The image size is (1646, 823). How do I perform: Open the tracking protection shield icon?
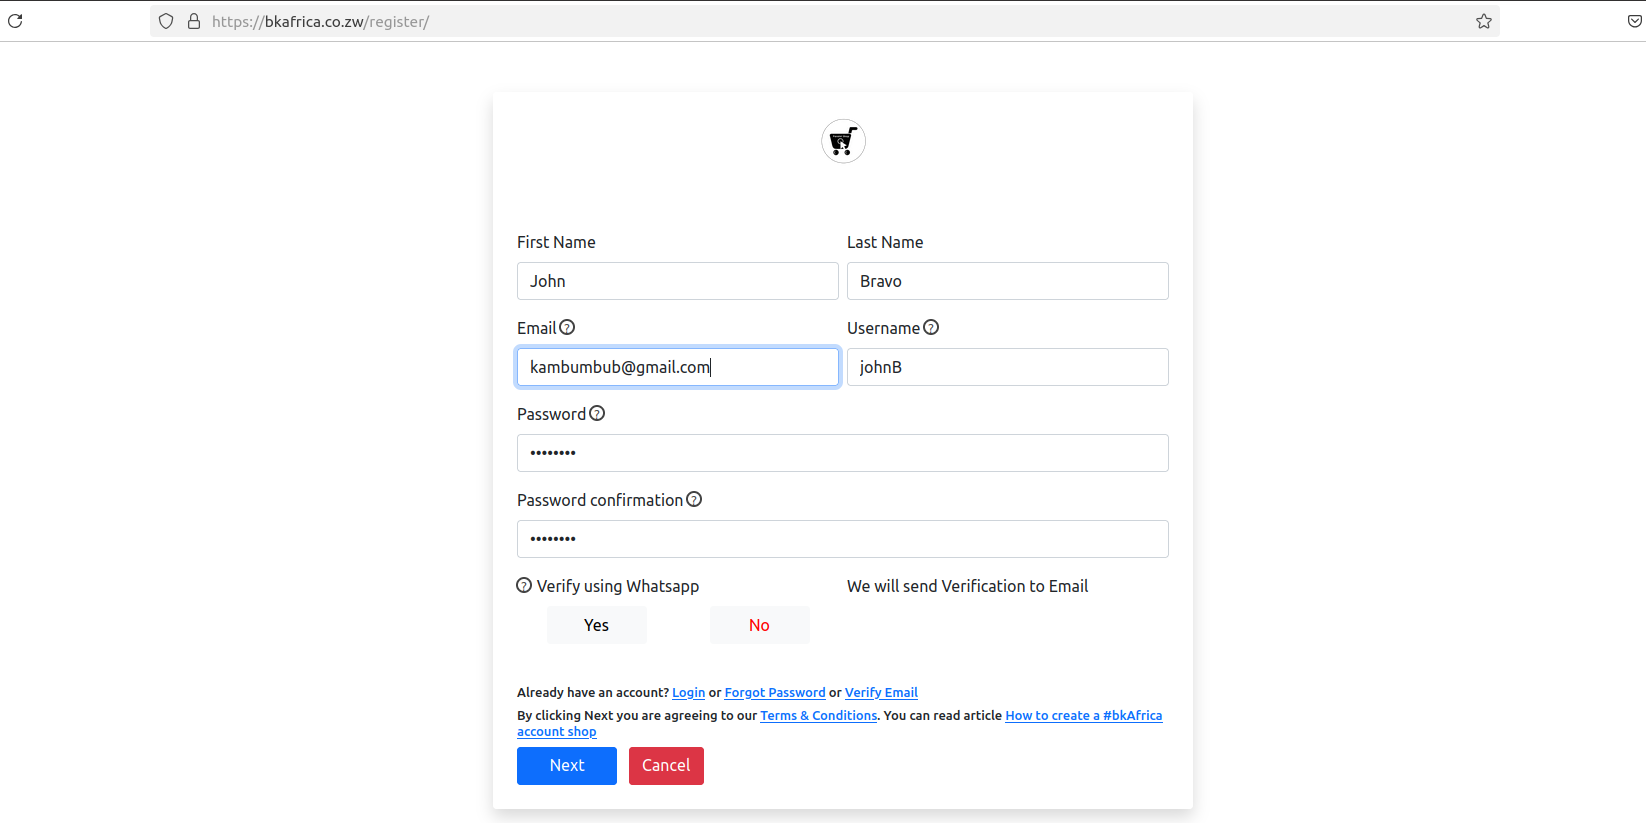point(166,21)
